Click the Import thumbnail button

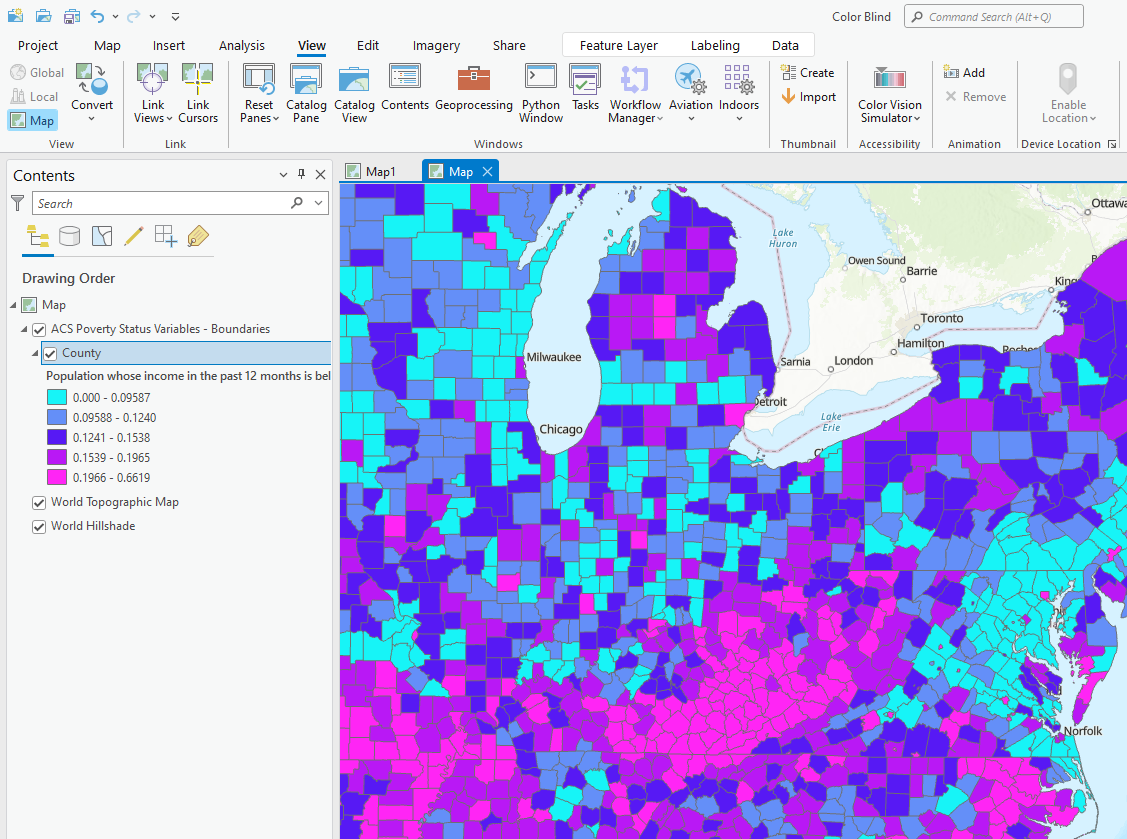point(808,96)
